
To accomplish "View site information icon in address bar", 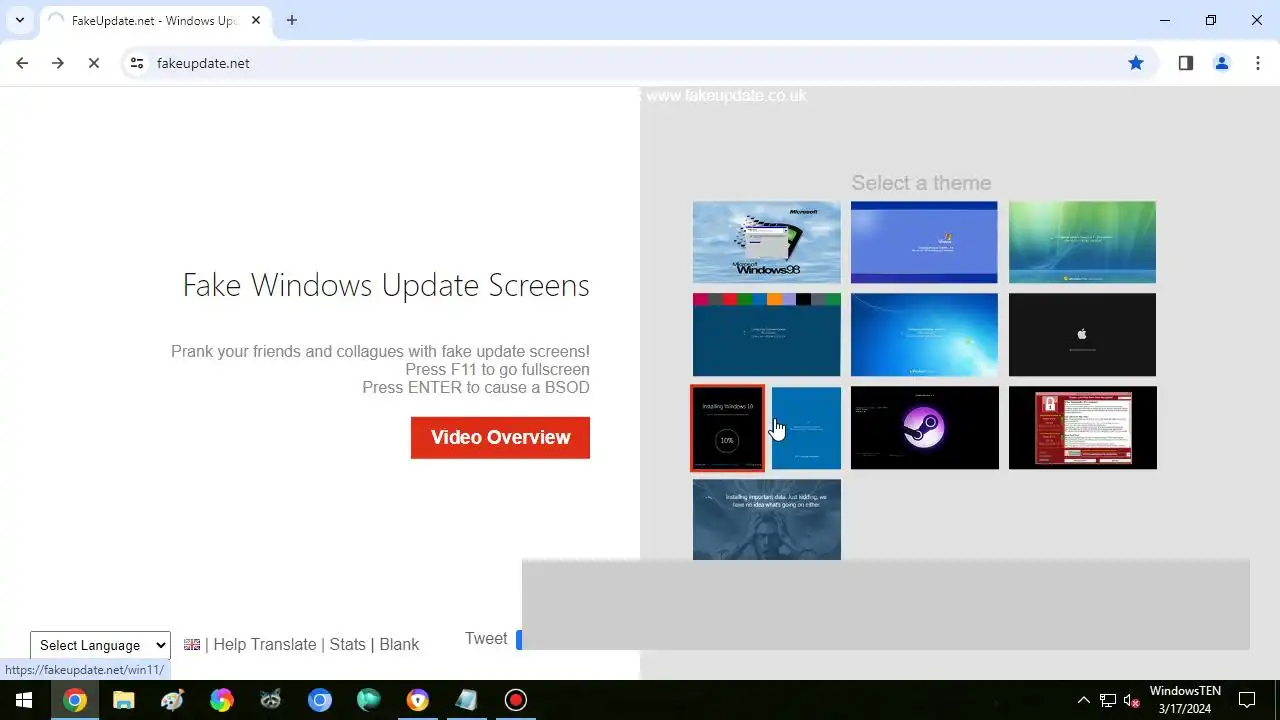I will coord(137,63).
